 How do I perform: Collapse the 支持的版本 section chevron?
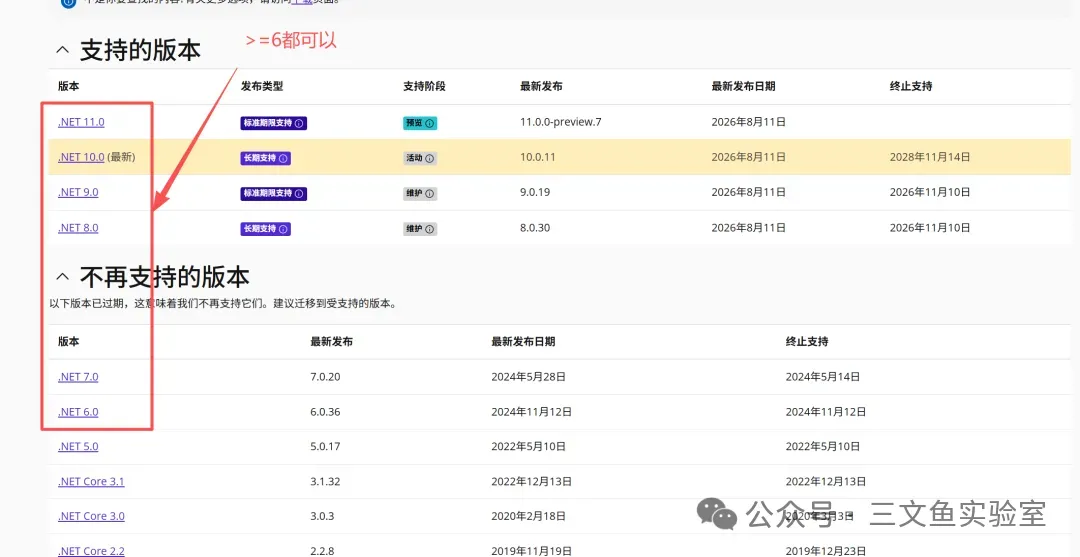tap(63, 50)
